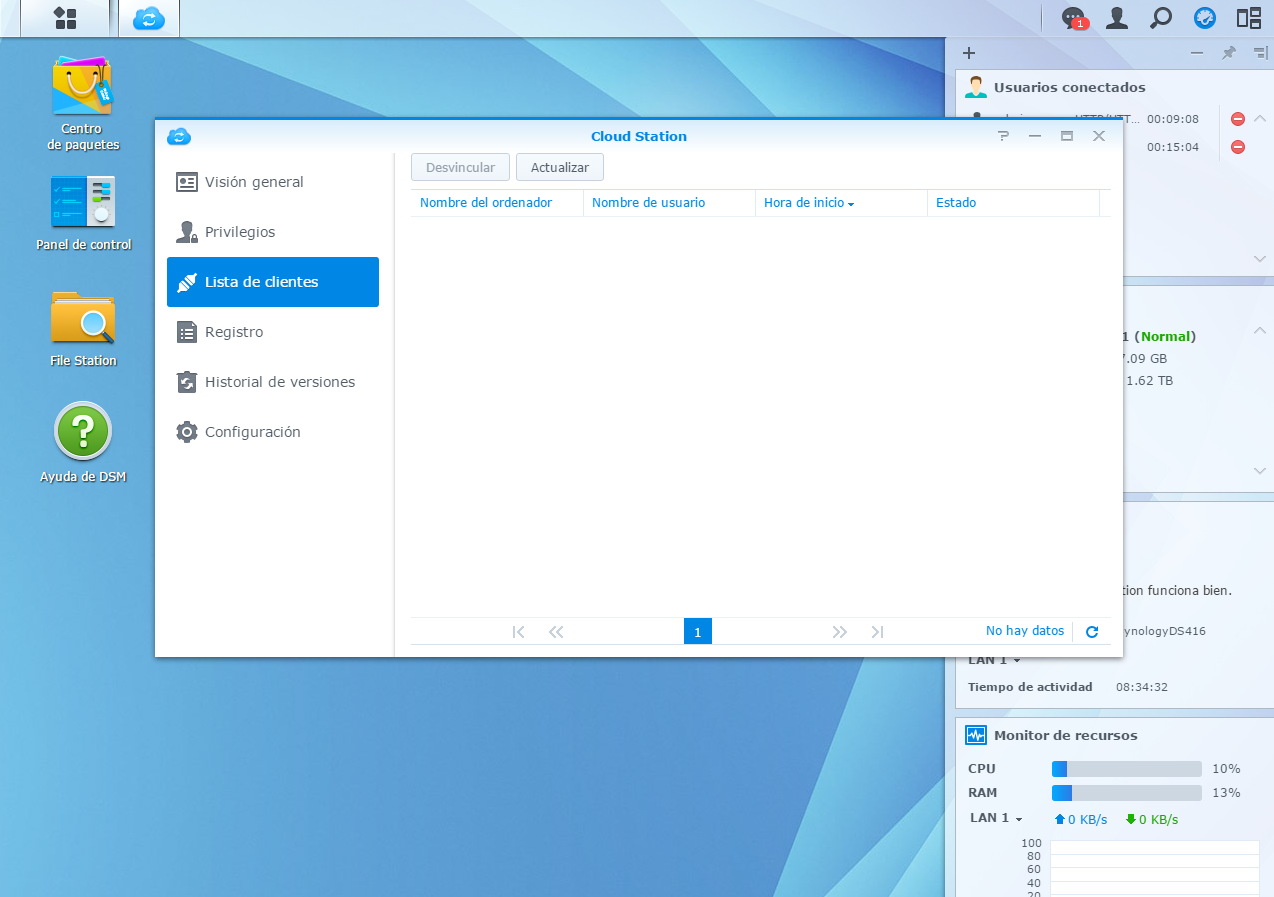
Task: Click the green download 0 KB/s indicator
Action: pyautogui.click(x=1152, y=820)
